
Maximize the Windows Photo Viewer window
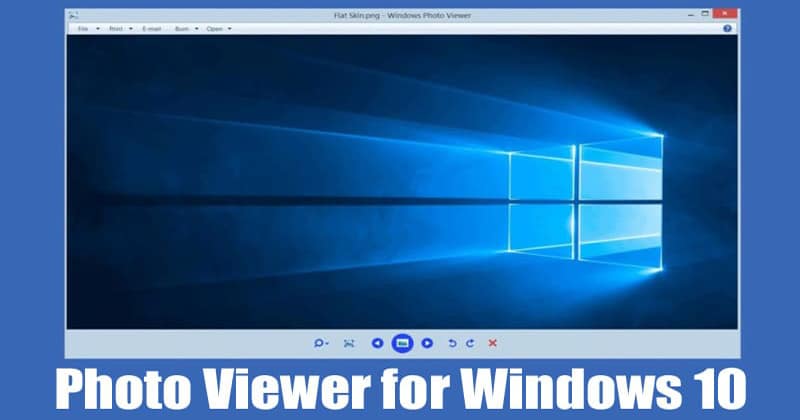point(705,14)
